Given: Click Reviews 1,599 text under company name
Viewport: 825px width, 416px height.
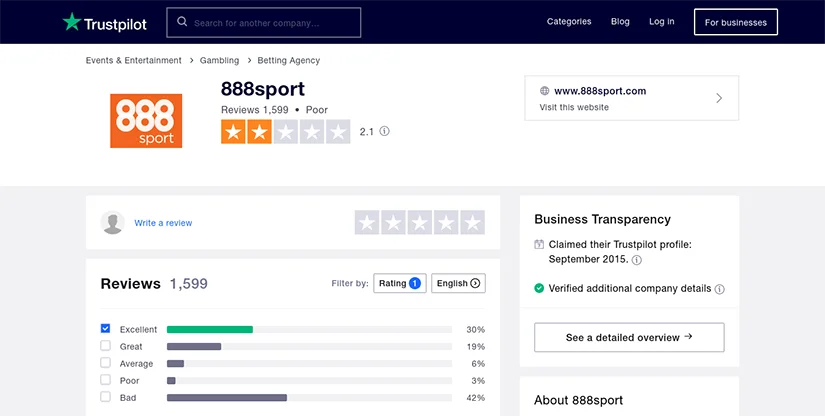Looking at the screenshot, I should point(255,110).
